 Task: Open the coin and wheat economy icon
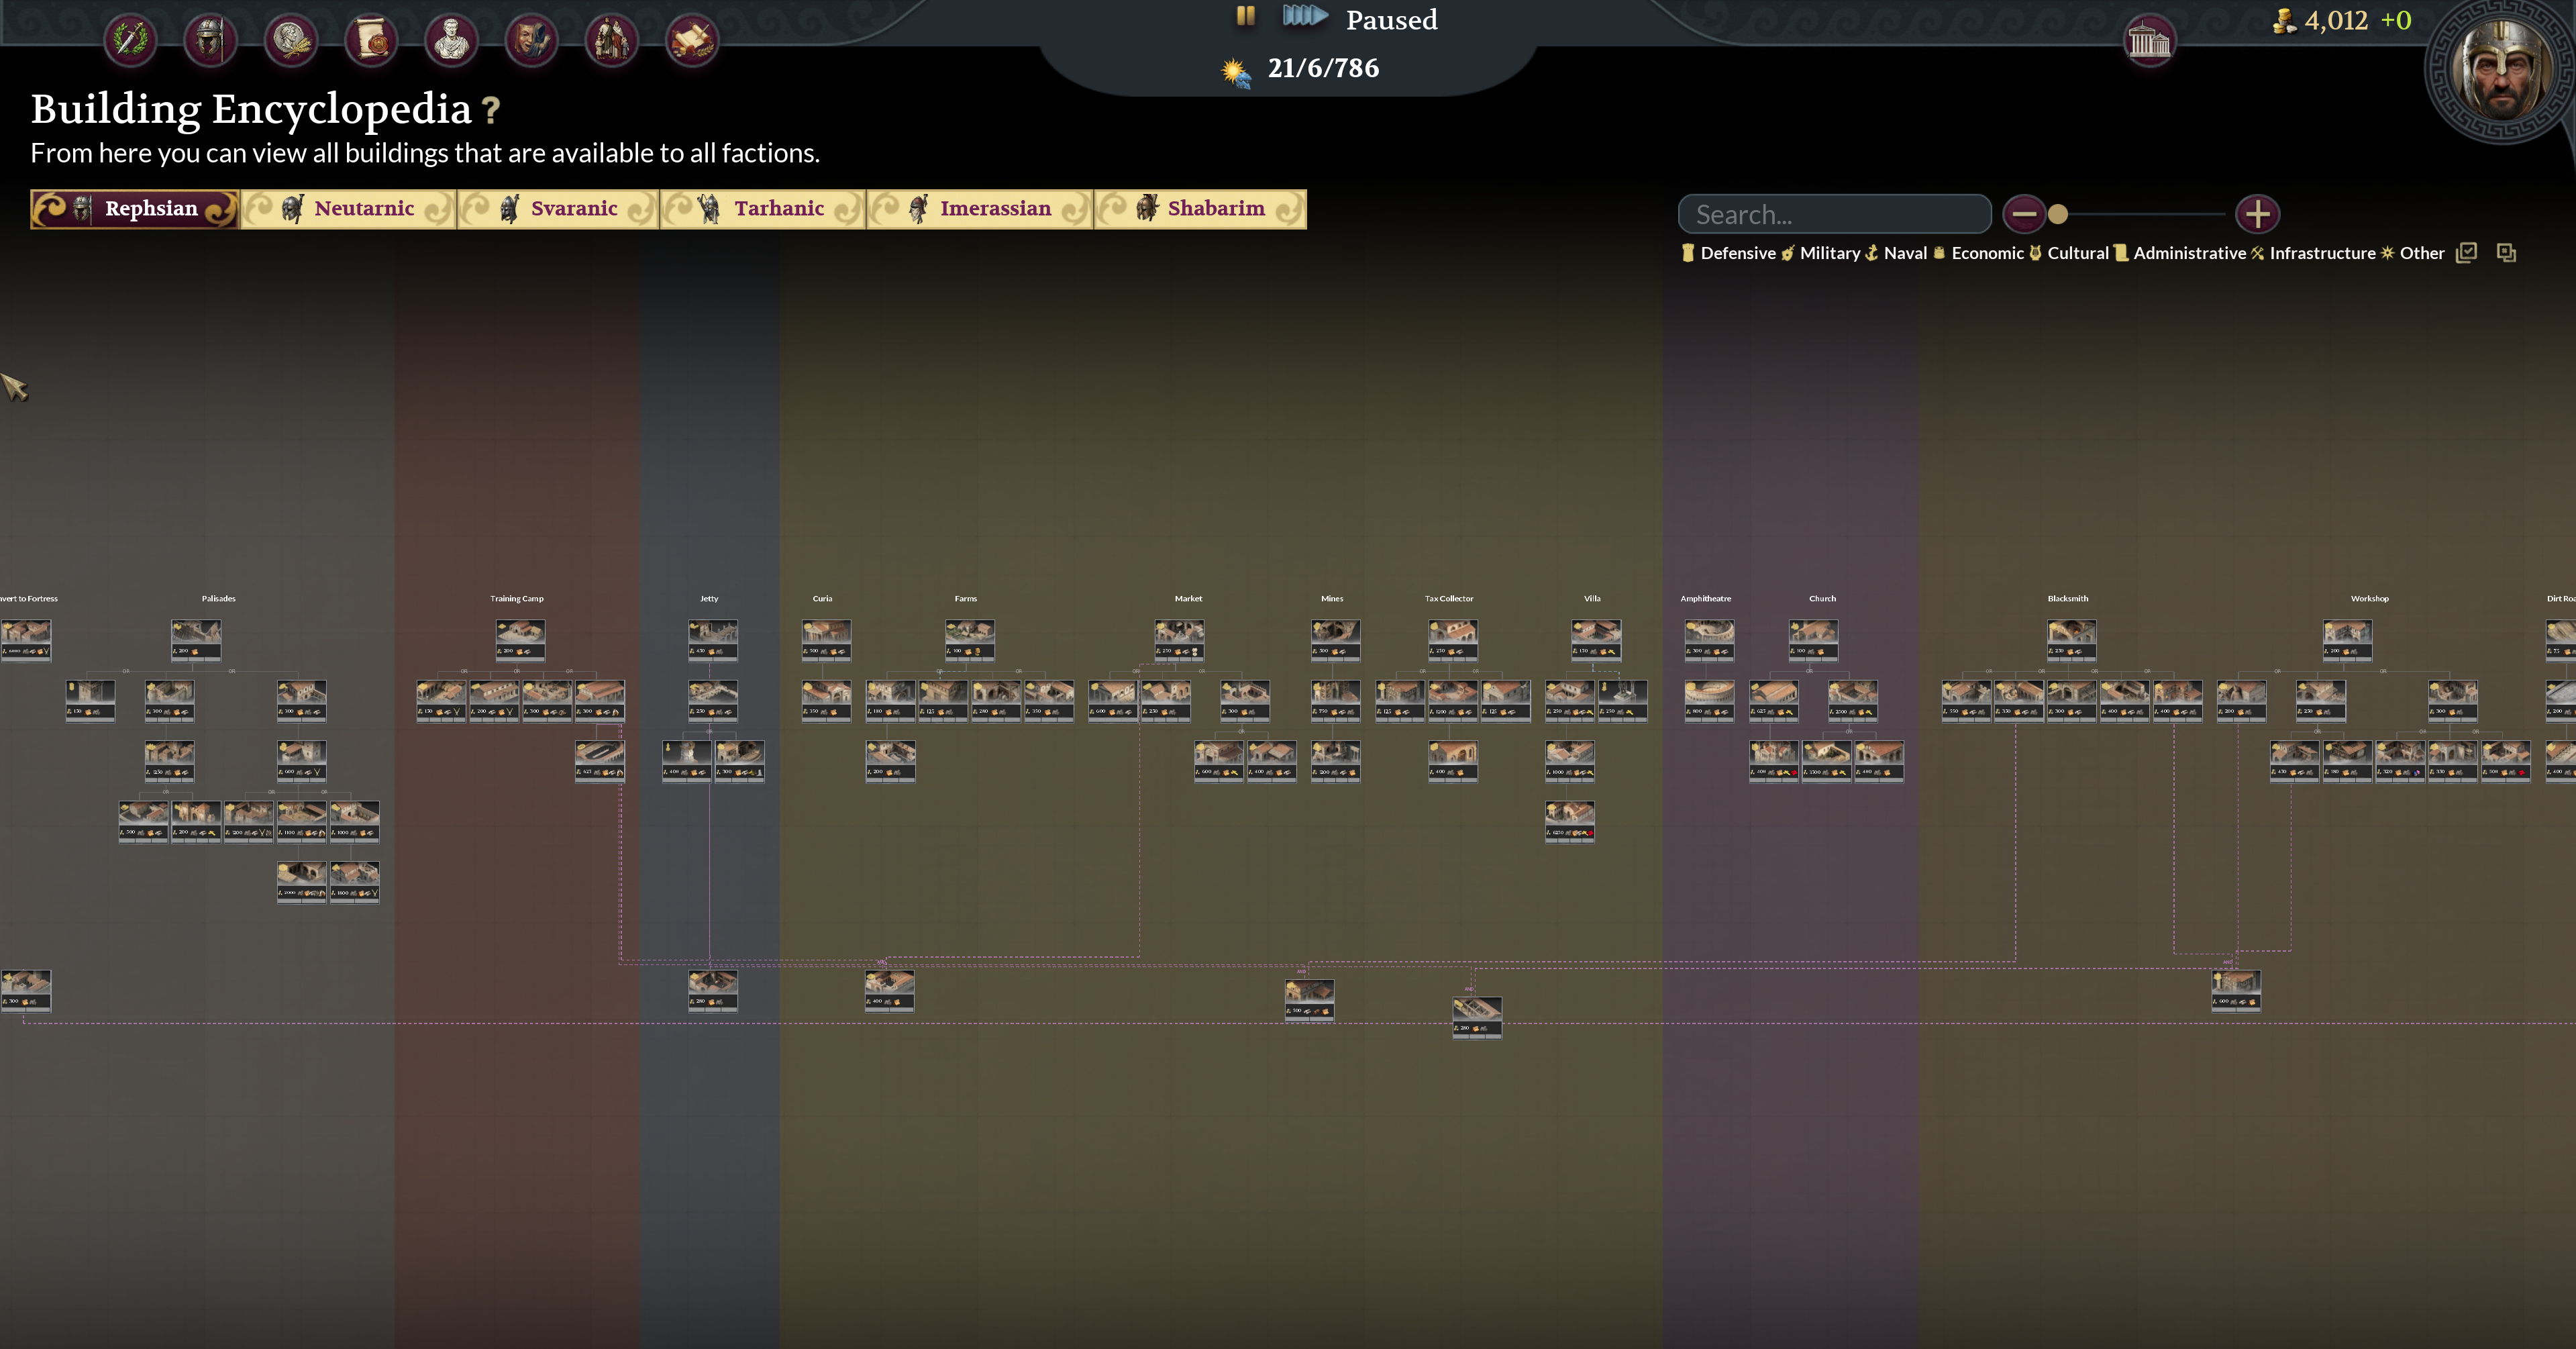click(291, 40)
